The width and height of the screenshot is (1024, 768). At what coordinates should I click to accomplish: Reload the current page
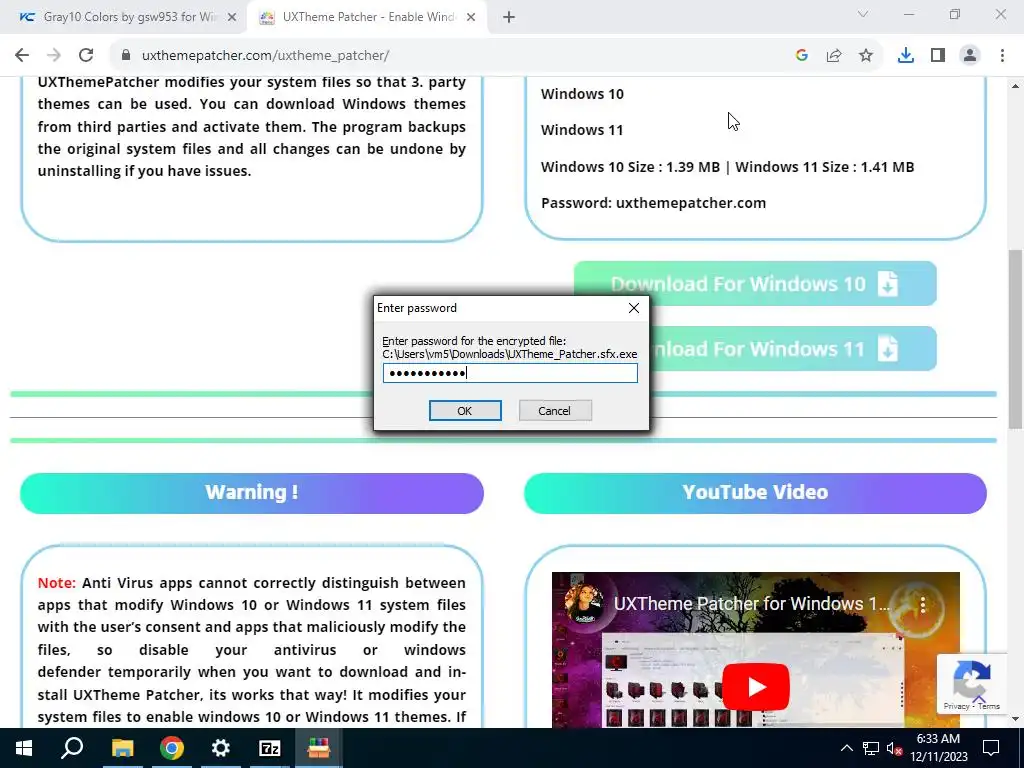(x=86, y=56)
